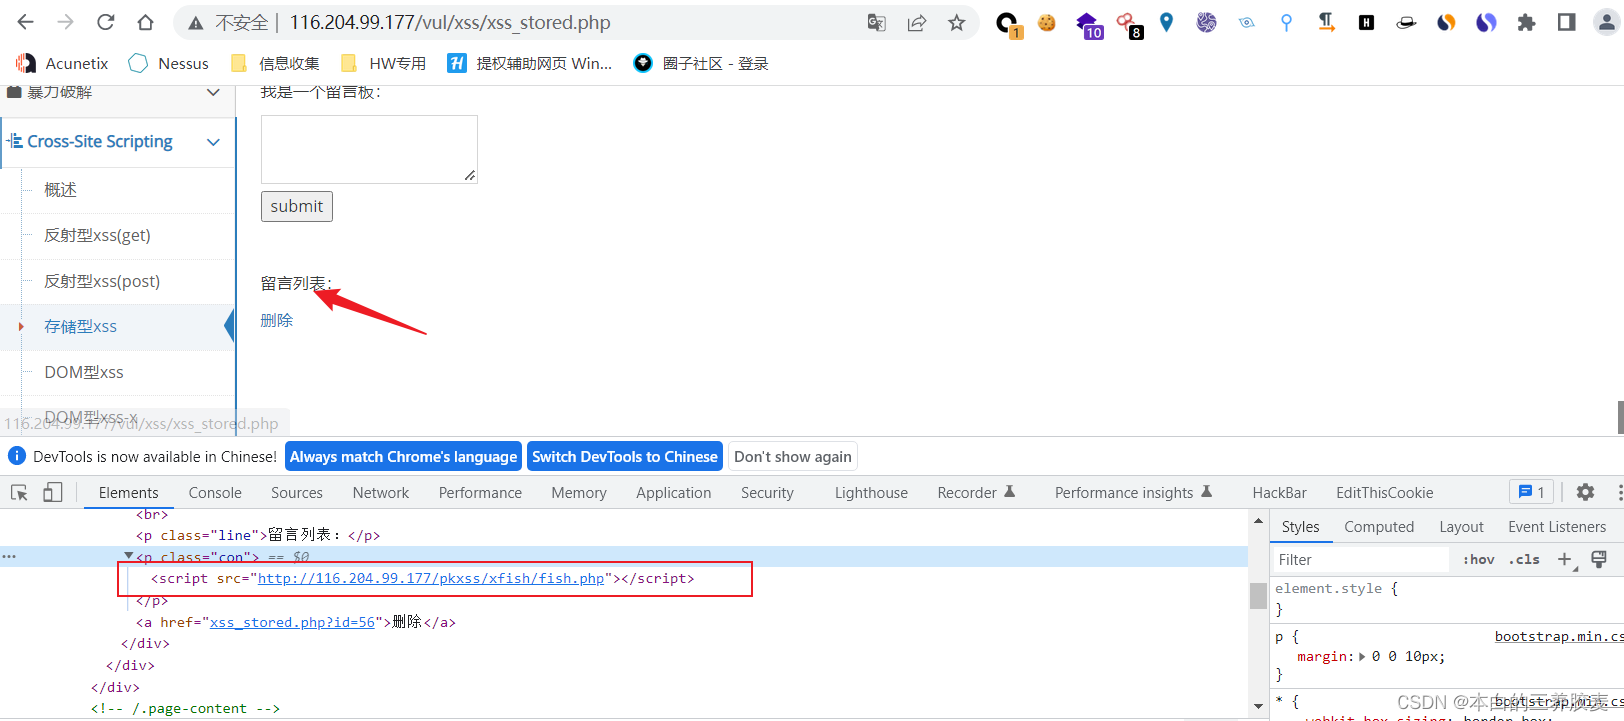Viewport: 1624px width, 721px height.
Task: Open the Nessus bookmark
Action: click(169, 63)
